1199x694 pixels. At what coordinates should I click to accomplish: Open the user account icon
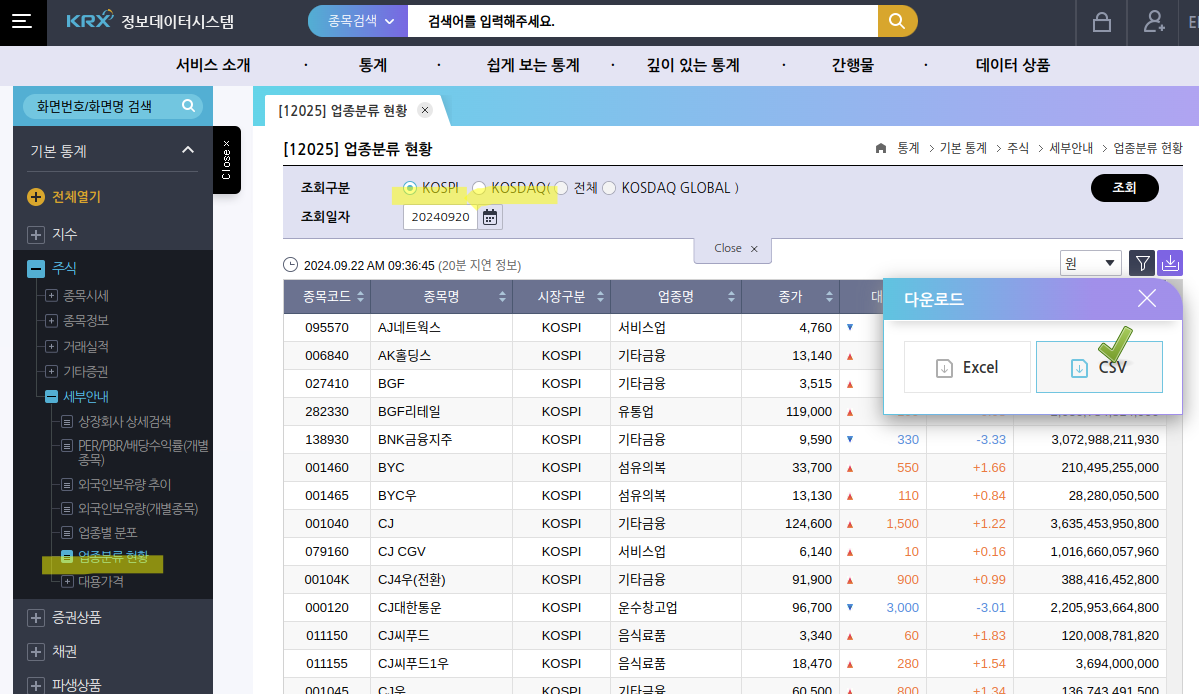(1153, 21)
